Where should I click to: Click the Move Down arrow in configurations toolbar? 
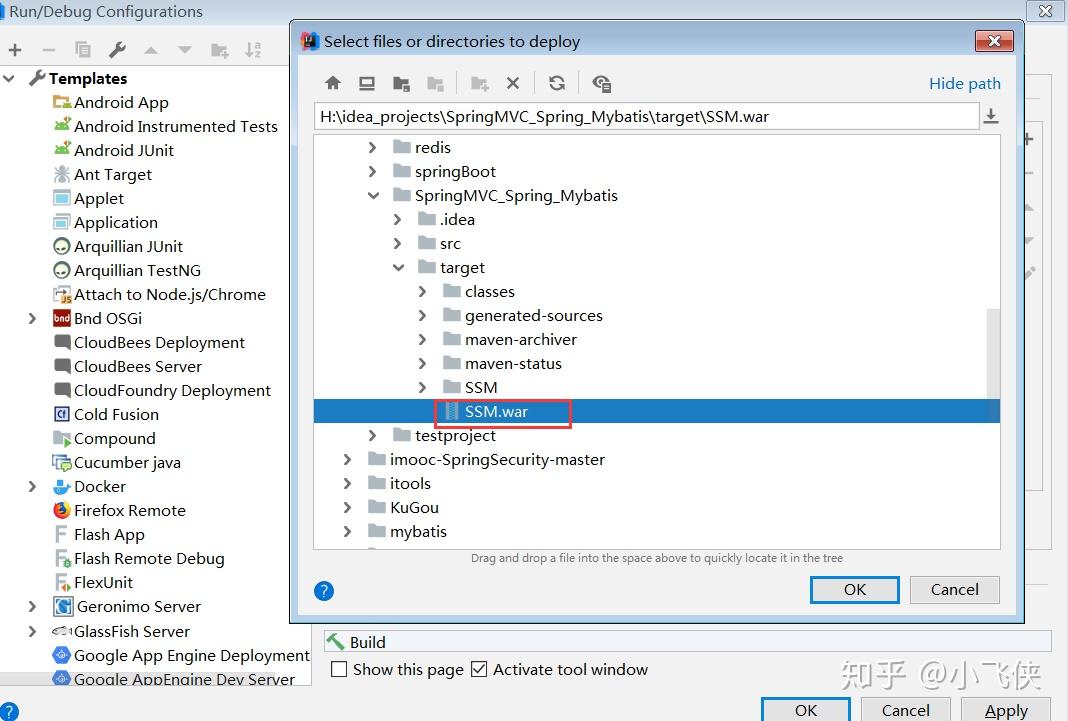[185, 50]
